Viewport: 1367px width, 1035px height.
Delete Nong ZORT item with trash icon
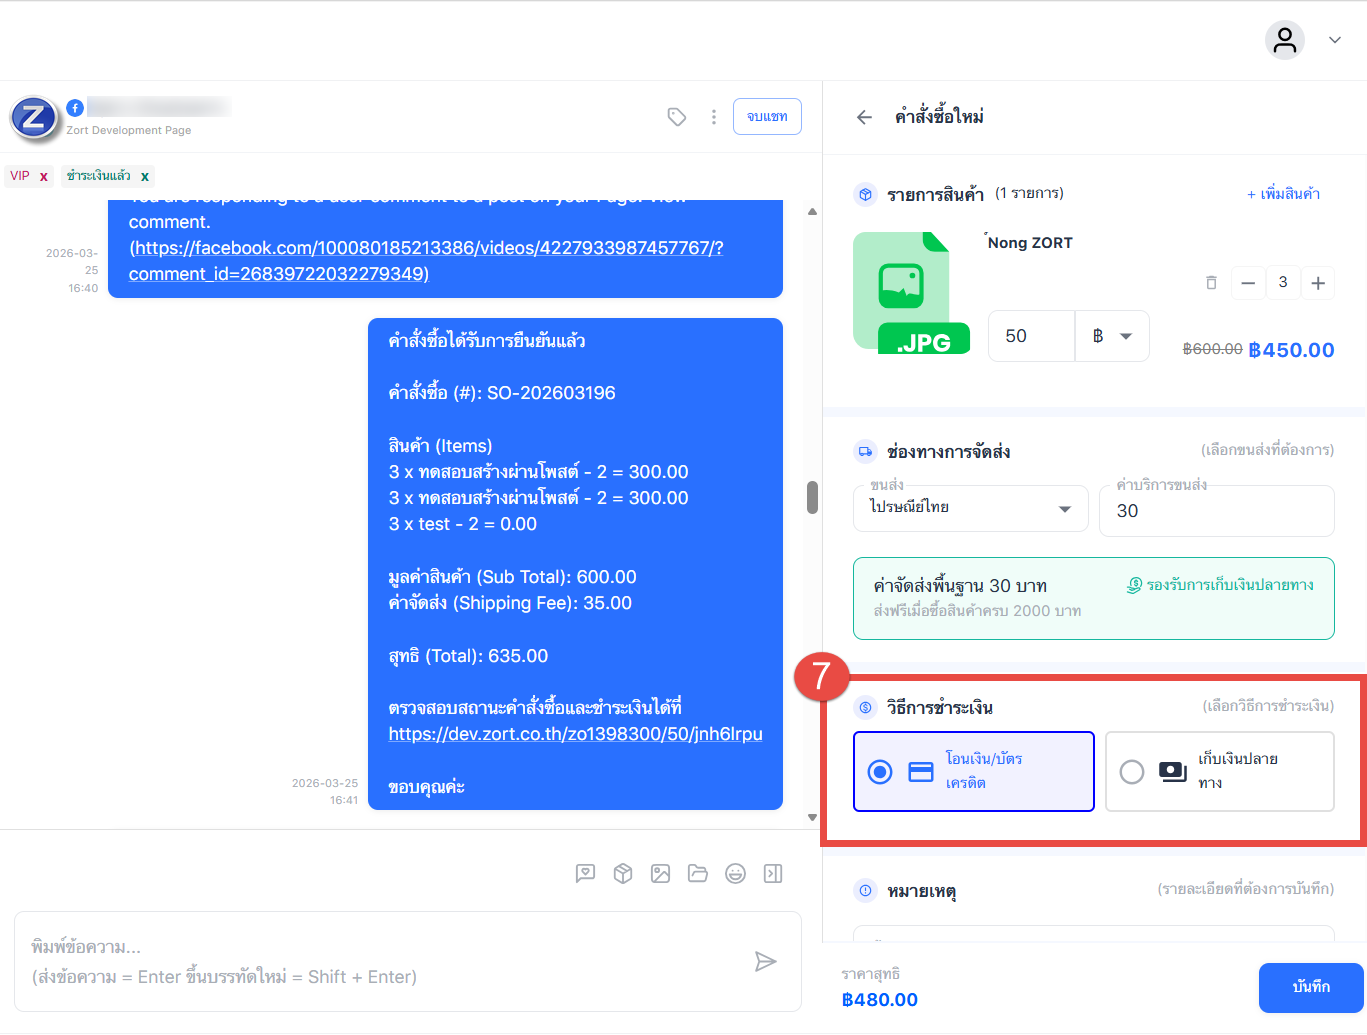[x=1211, y=283]
